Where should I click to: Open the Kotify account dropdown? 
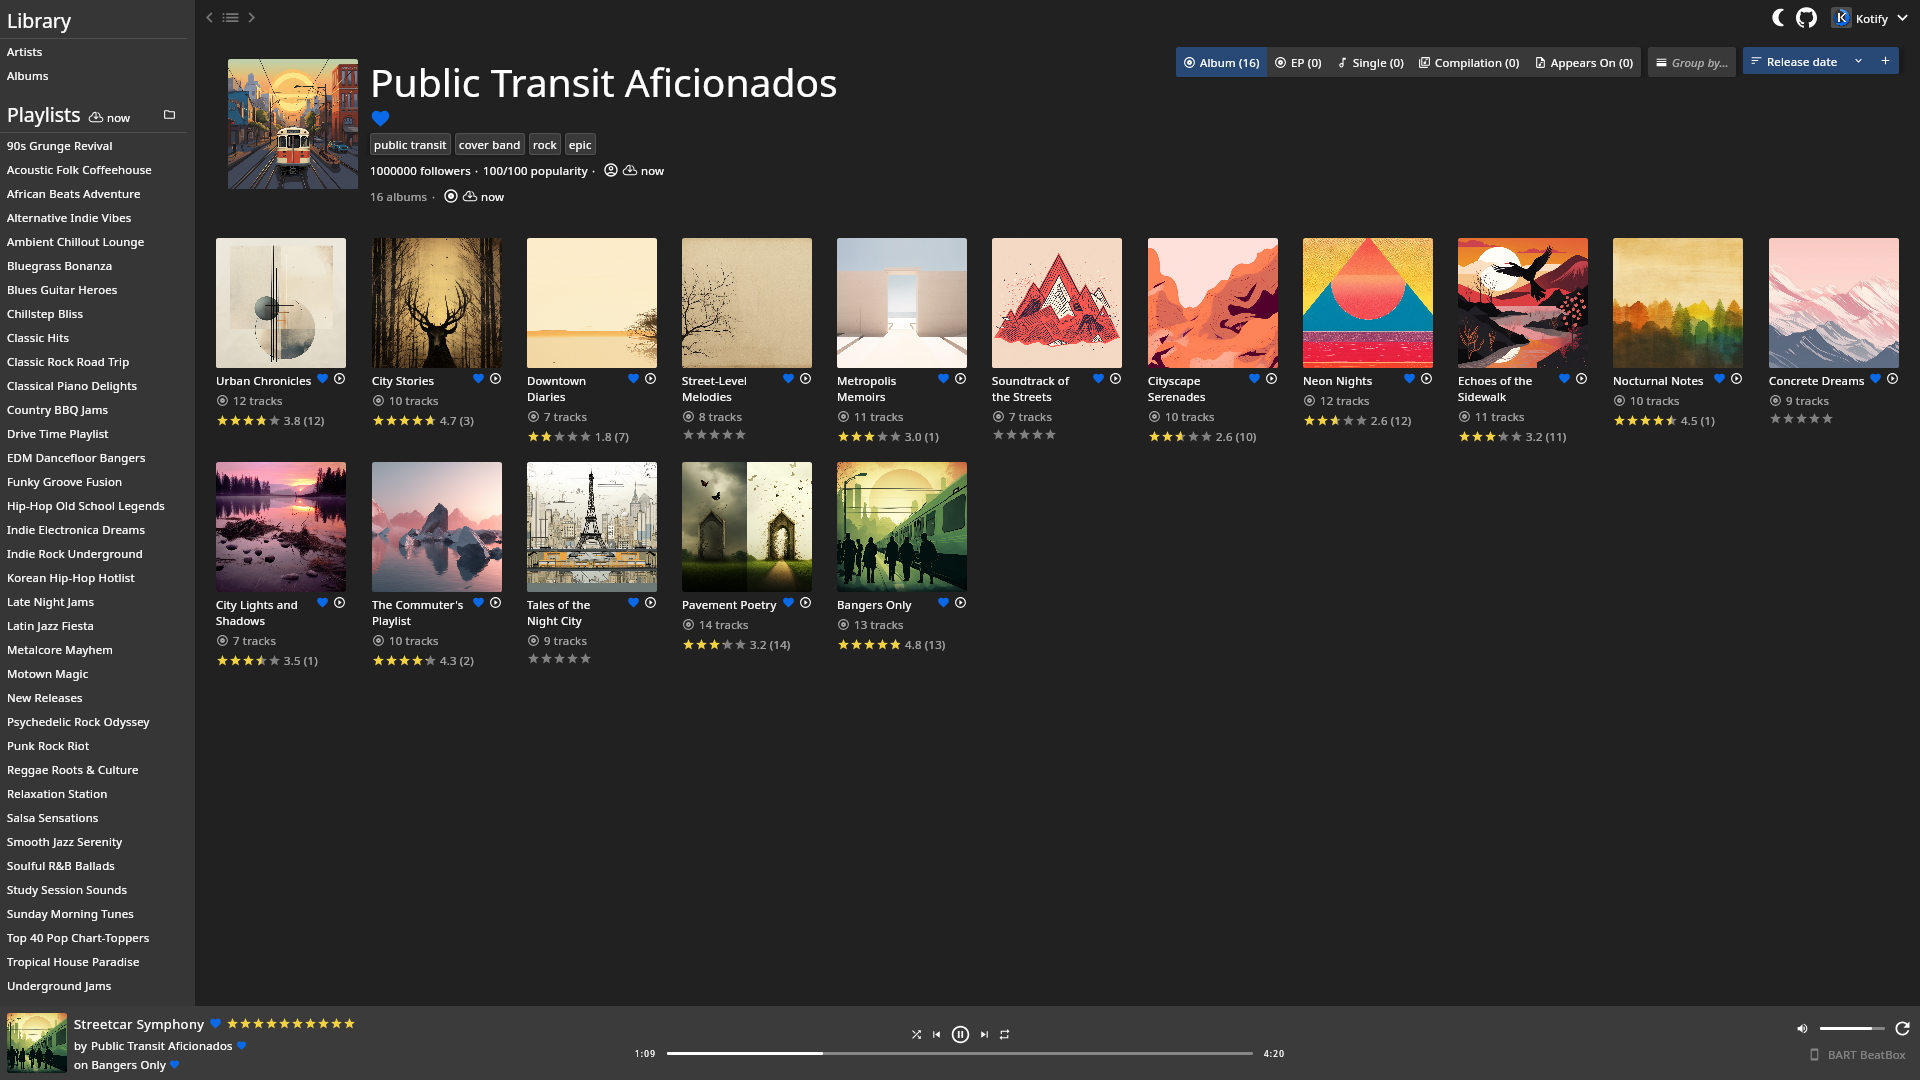(x=1870, y=18)
